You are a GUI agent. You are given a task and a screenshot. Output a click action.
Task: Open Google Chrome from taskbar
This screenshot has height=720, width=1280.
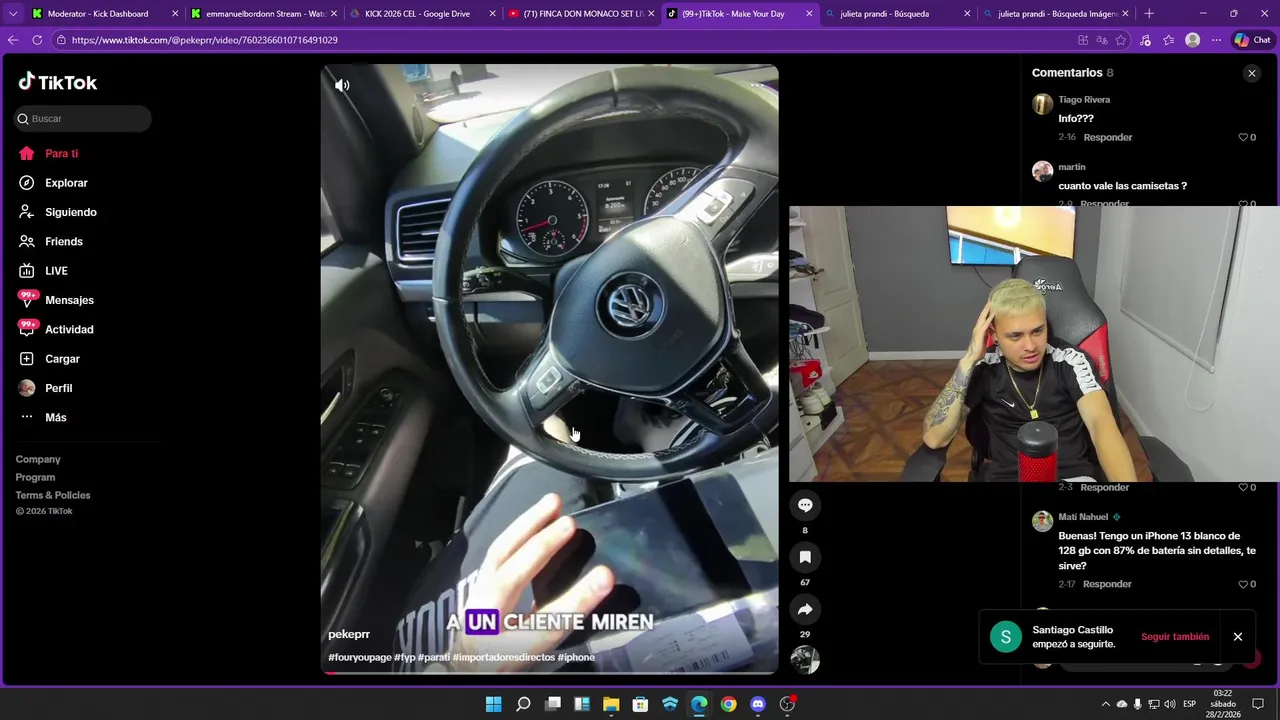(729, 704)
